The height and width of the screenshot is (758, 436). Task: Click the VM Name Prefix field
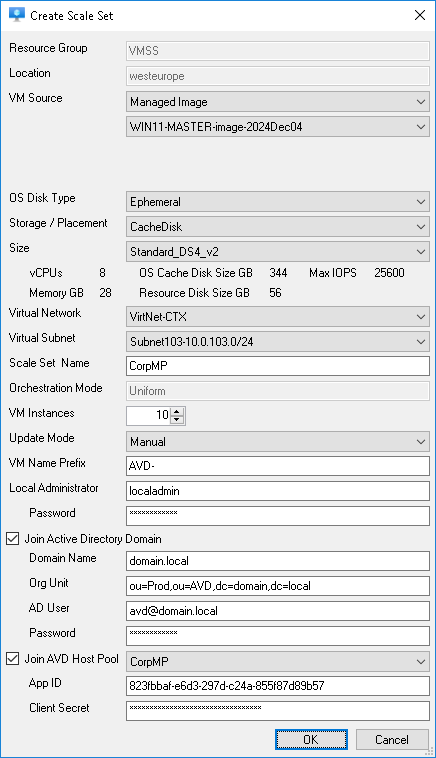[x=277, y=466]
